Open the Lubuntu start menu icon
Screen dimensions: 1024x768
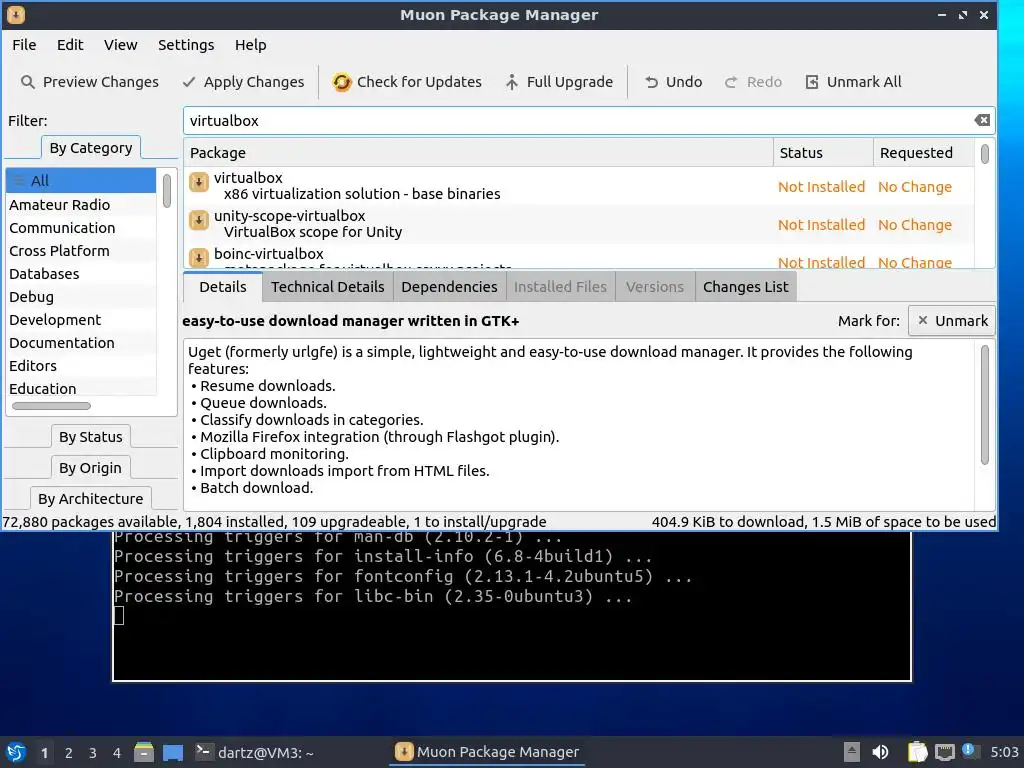point(16,752)
